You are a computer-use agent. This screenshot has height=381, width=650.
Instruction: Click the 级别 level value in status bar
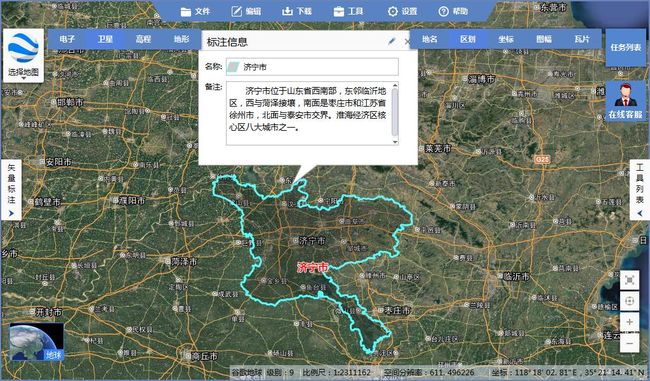click(x=280, y=372)
